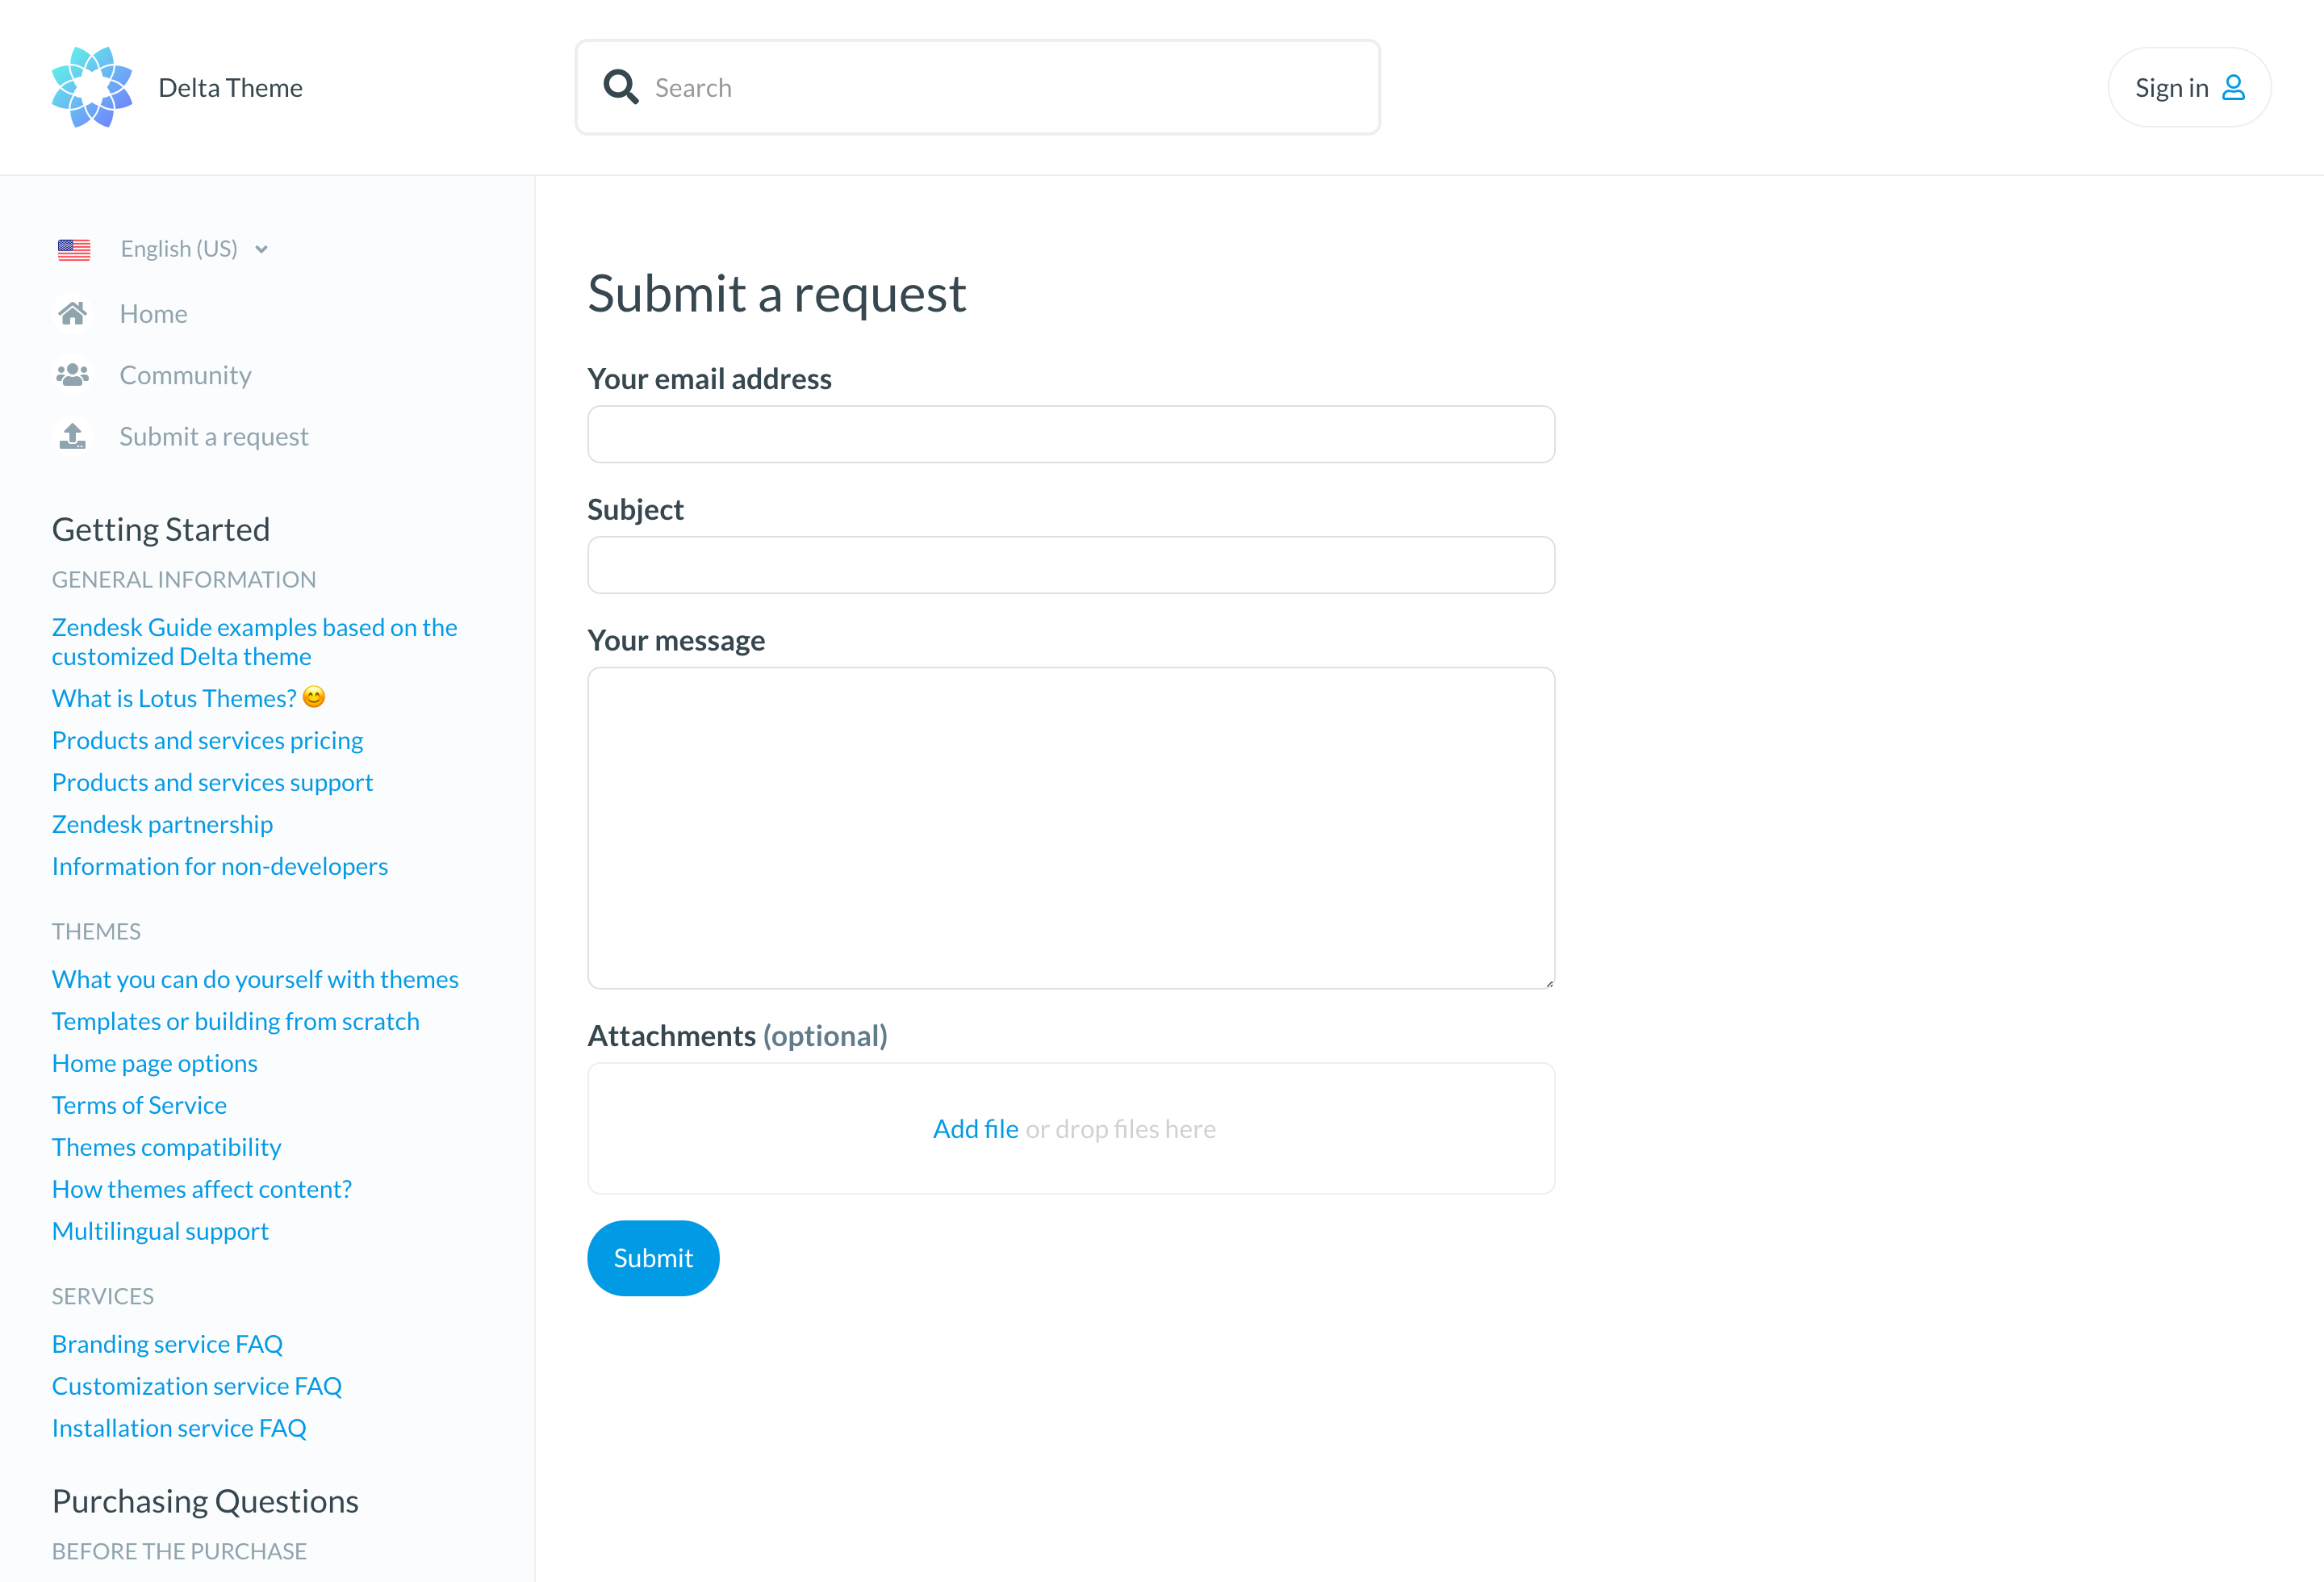Click the smiley emoji after Lotus Themes
Image resolution: width=2324 pixels, height=1582 pixels.
pos(314,697)
